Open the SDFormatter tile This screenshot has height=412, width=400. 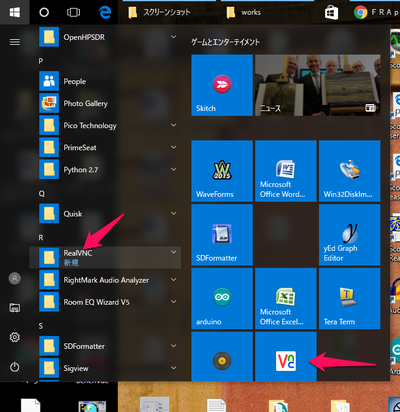coord(222,235)
